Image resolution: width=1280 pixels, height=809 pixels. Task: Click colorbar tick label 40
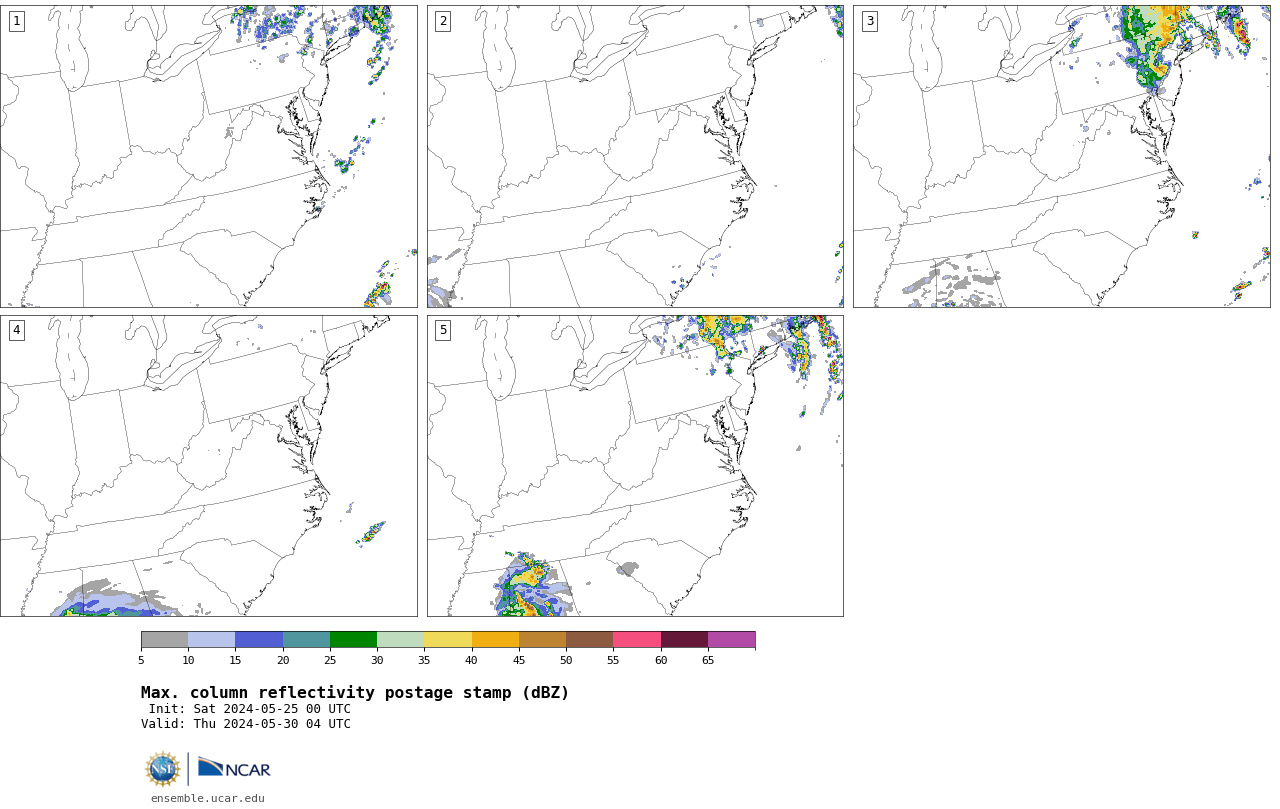472,660
